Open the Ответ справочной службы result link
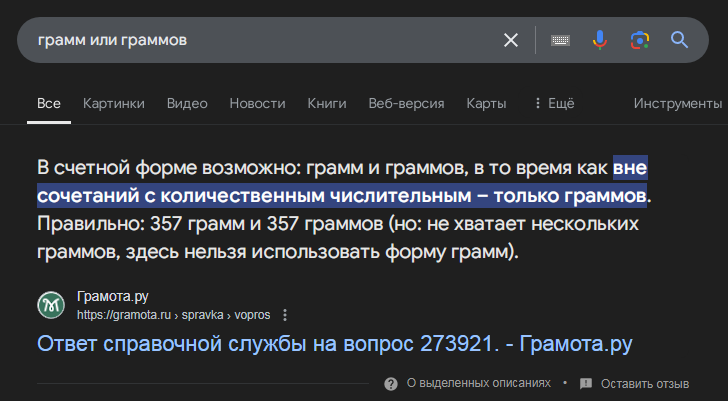The image size is (728, 401). coord(335,344)
